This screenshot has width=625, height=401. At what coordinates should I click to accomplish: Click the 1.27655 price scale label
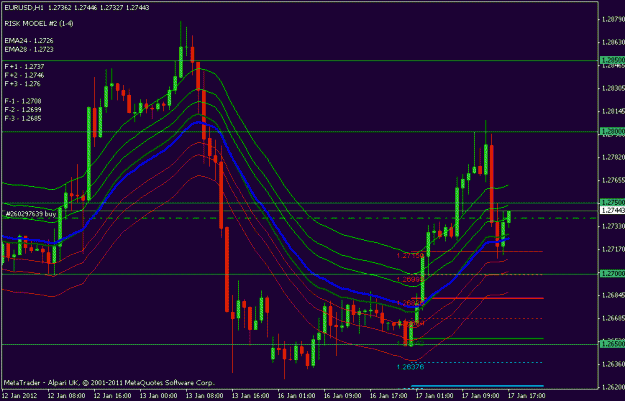[x=613, y=180]
